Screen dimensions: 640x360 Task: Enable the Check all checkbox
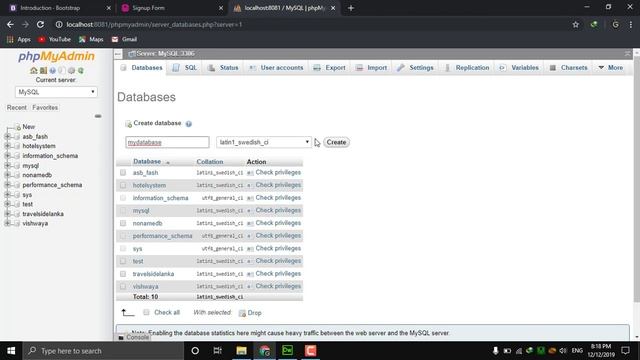pos(146,312)
